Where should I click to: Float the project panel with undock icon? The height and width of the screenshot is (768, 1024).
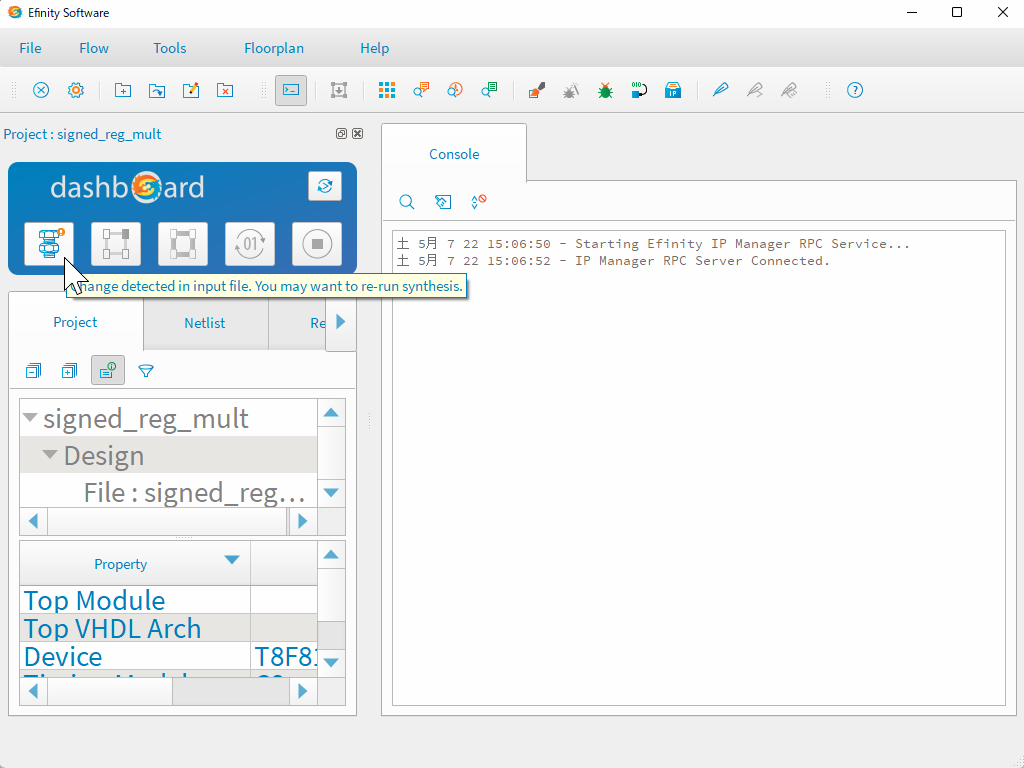point(341,133)
